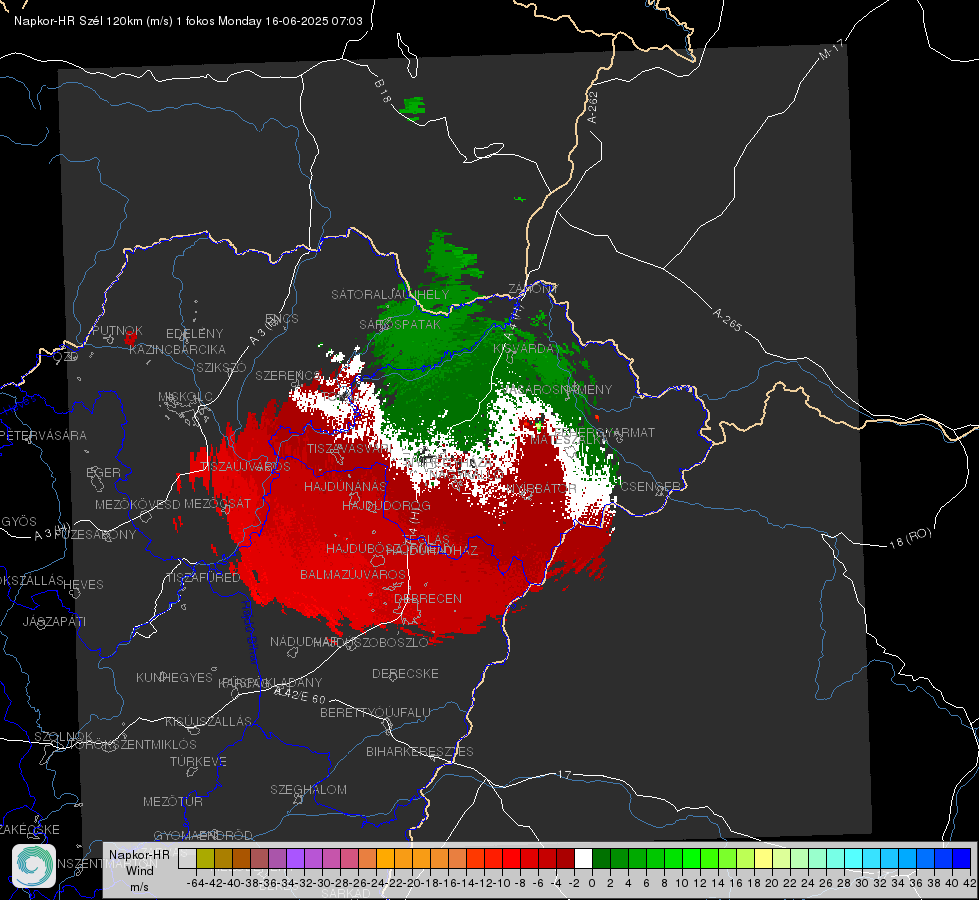
Task: Select the EDELENY town label
Action: [195, 334]
